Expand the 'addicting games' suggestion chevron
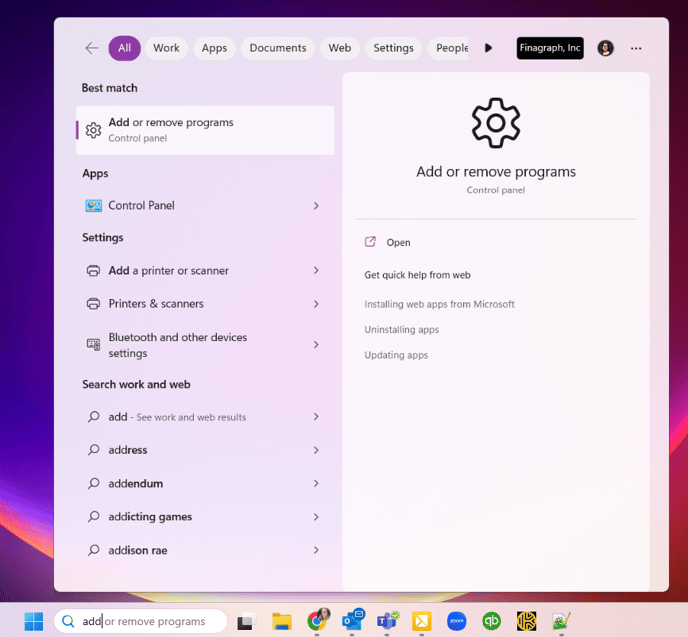Image resolution: width=688 pixels, height=637 pixels. tap(316, 517)
